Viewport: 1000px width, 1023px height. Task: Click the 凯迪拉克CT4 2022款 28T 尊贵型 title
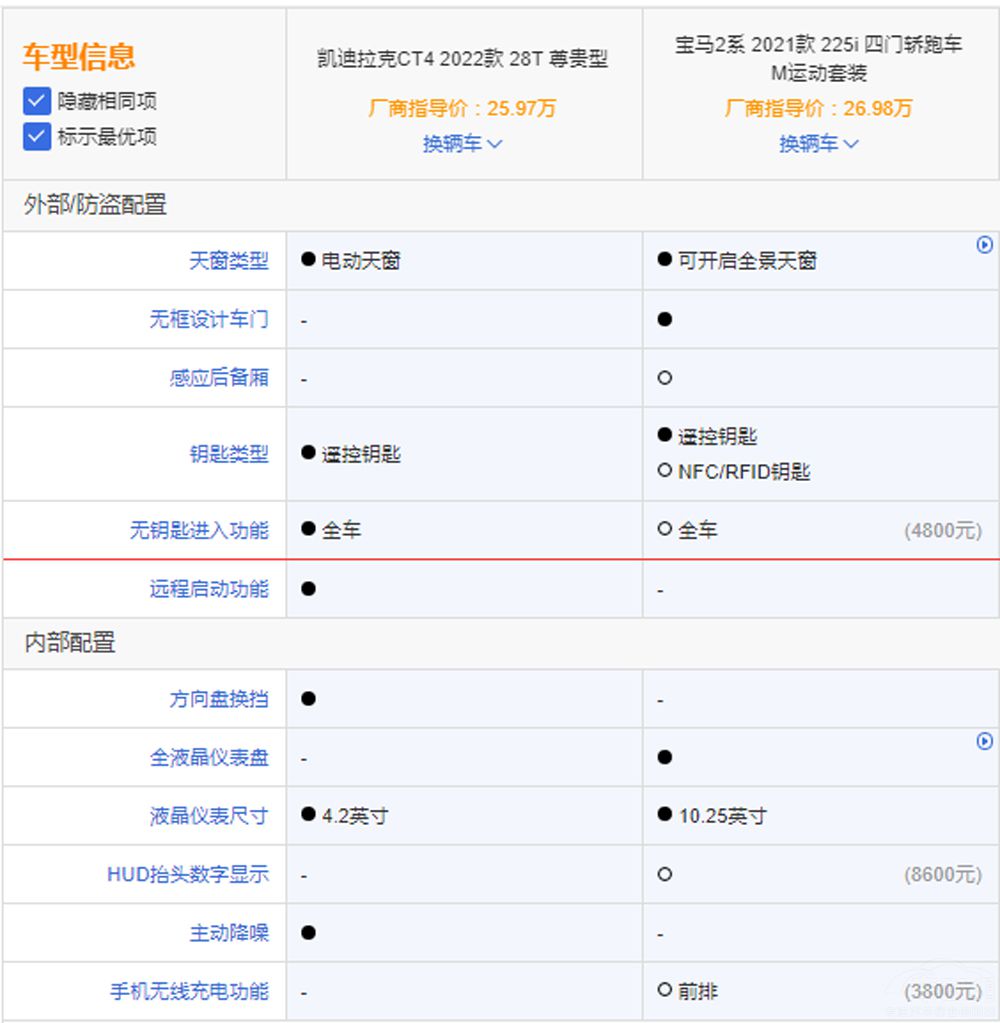click(x=462, y=59)
